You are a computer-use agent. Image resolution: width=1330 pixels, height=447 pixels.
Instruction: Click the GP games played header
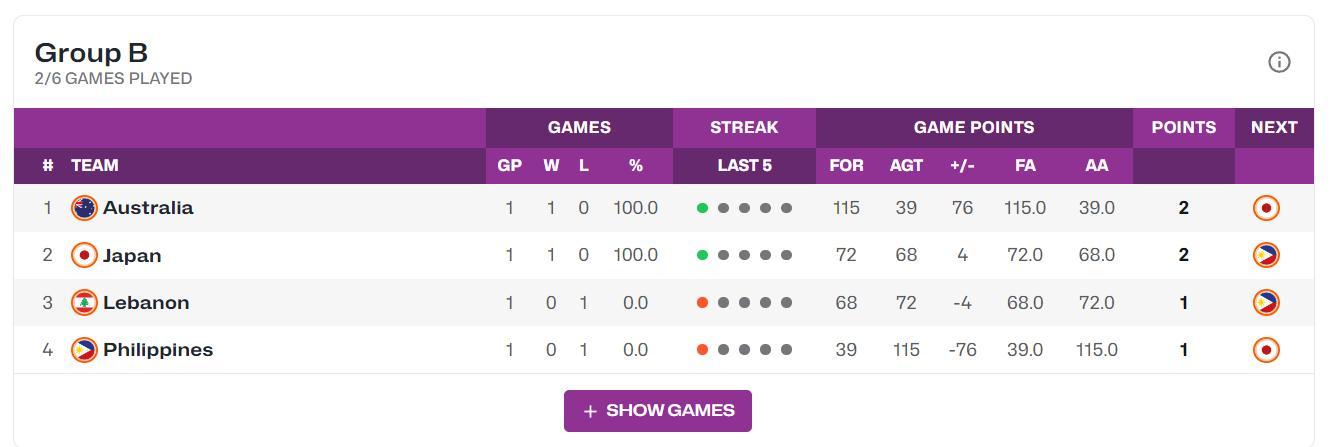509,166
